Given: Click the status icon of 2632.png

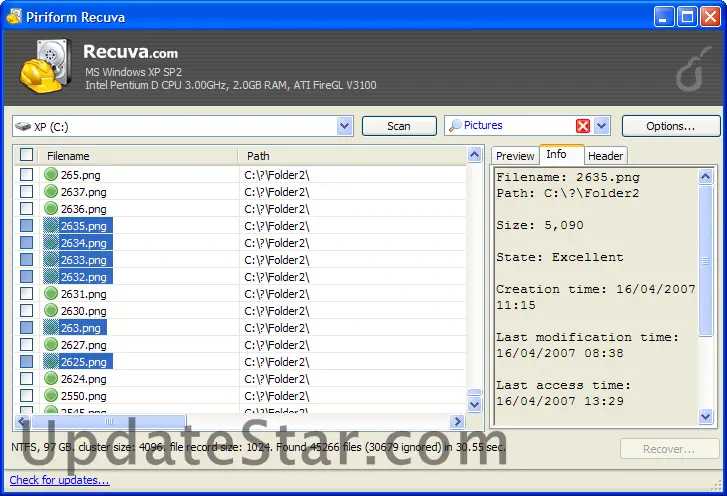Looking at the screenshot, I should (x=51, y=277).
